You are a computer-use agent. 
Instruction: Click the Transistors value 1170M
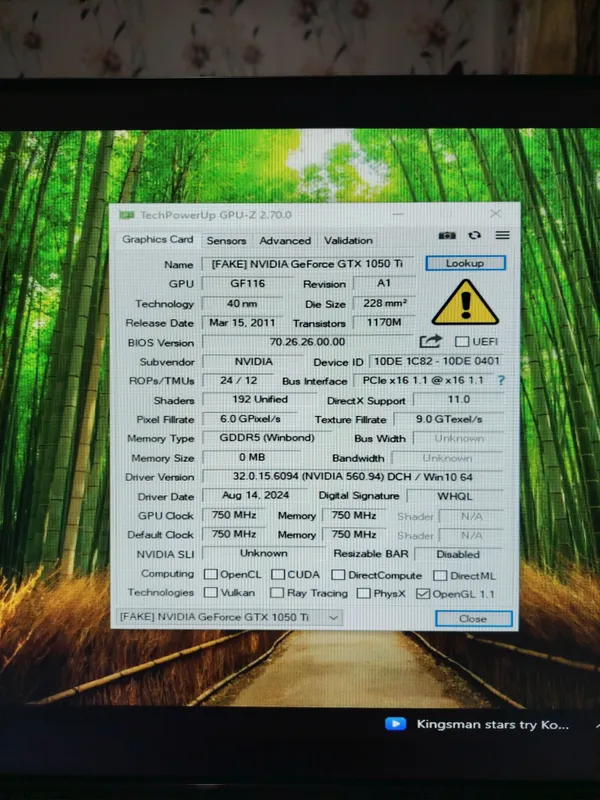(384, 322)
